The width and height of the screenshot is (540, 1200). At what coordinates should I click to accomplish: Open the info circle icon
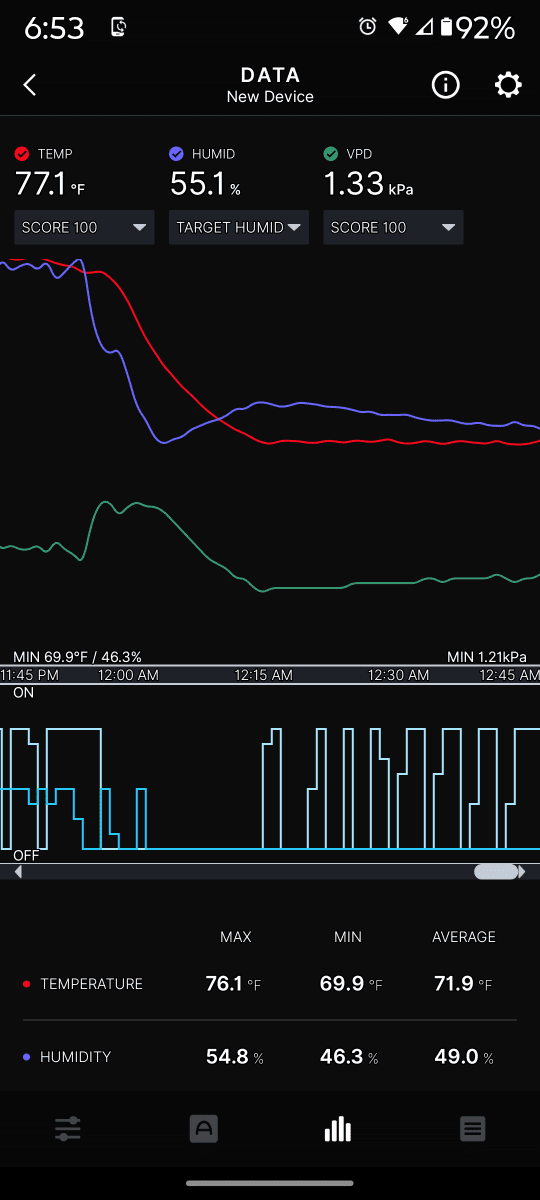point(445,85)
